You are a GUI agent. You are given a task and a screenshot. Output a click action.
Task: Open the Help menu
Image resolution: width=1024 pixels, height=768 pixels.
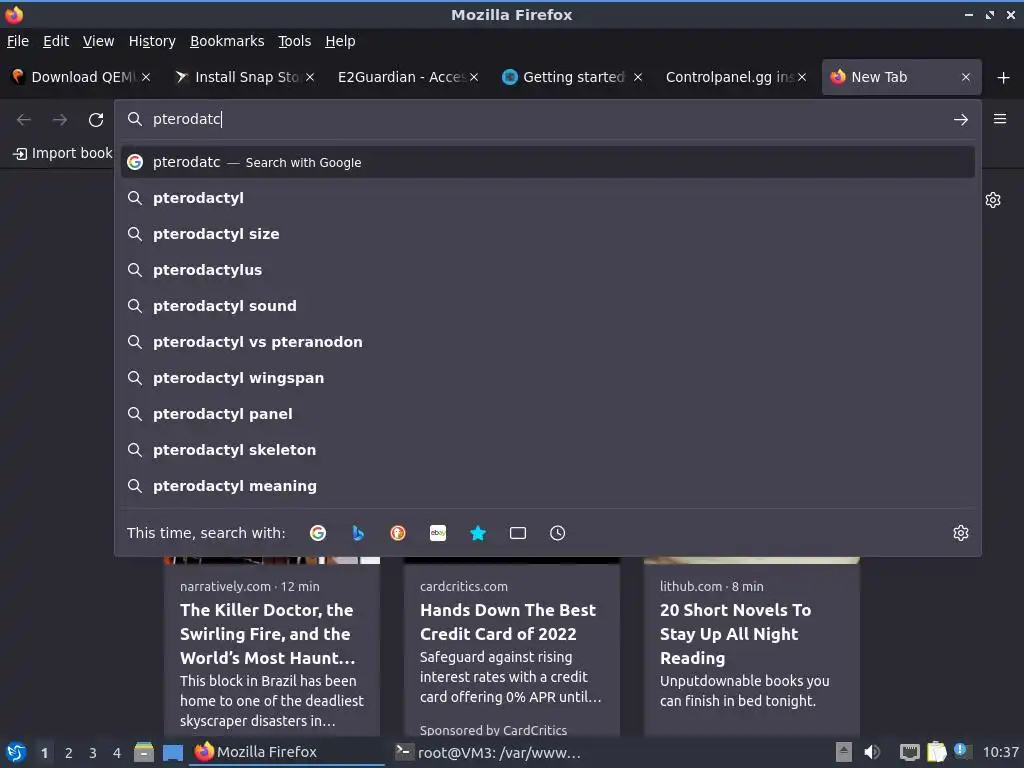coord(340,41)
